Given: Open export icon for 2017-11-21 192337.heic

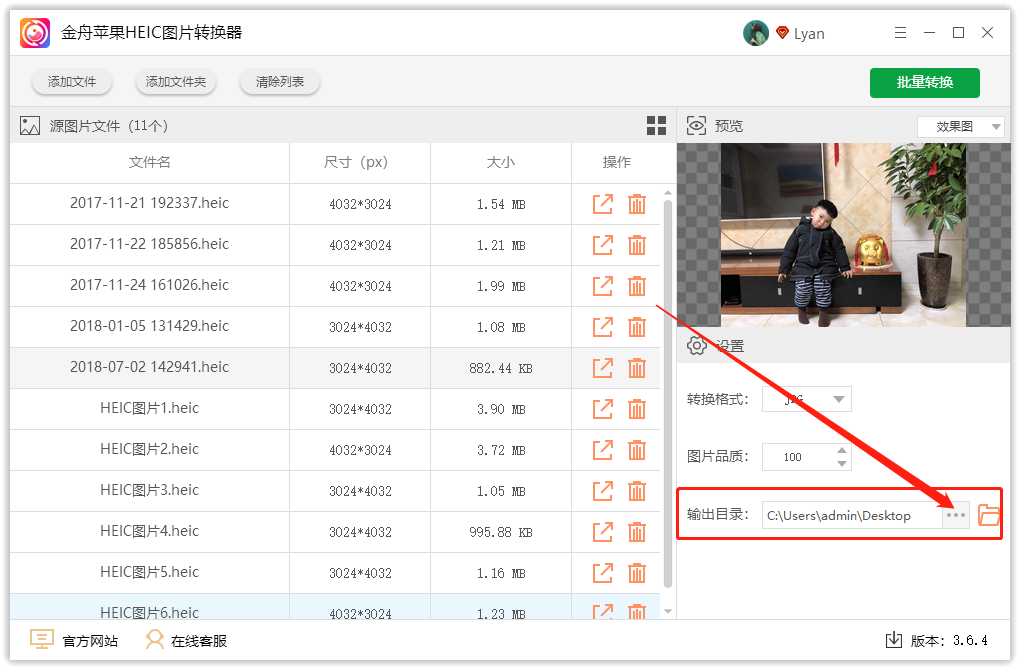Looking at the screenshot, I should (602, 204).
